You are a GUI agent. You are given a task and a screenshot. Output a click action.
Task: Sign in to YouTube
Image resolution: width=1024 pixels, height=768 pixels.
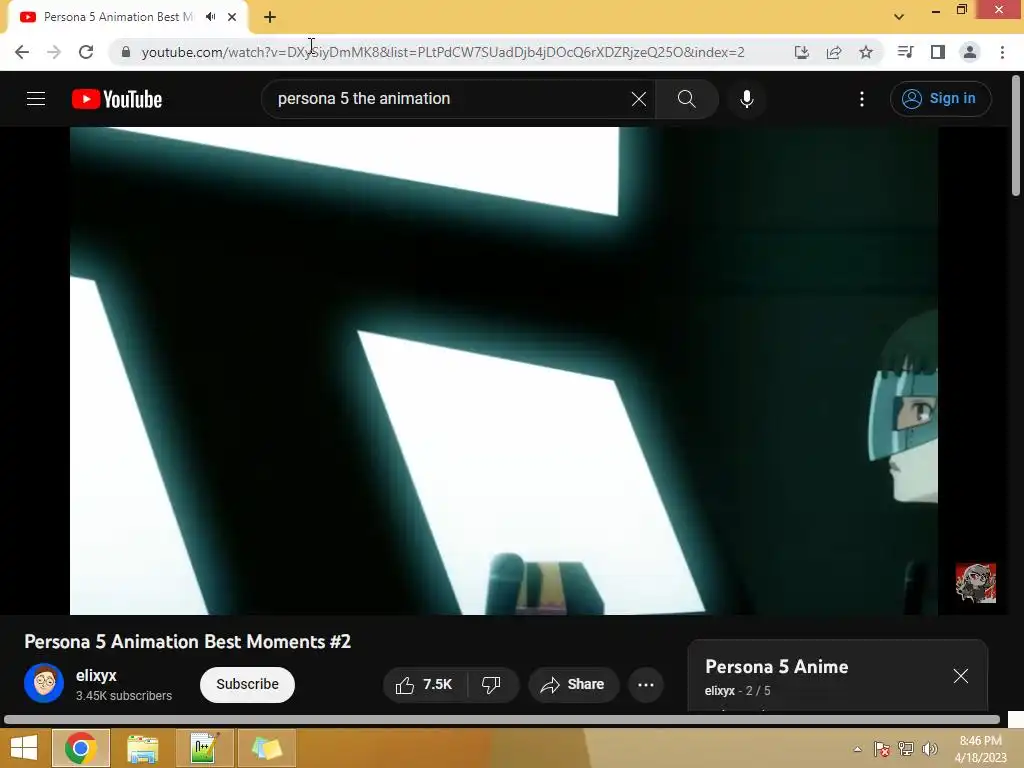coord(940,99)
